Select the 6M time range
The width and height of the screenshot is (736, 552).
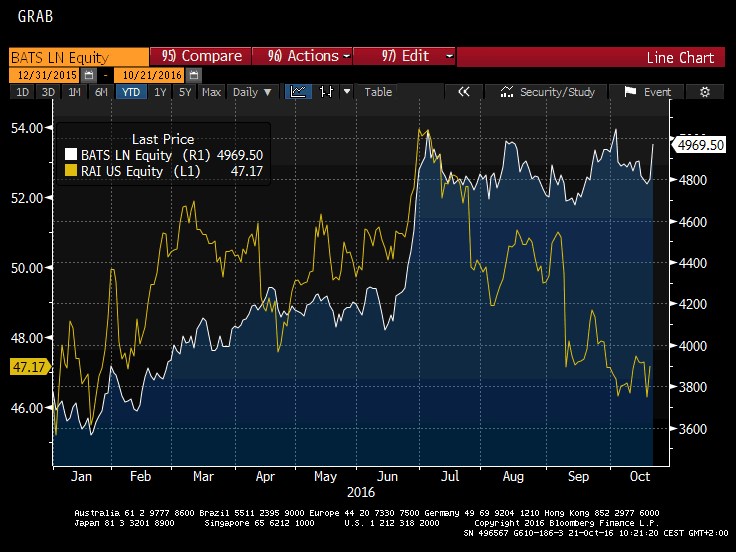point(101,92)
